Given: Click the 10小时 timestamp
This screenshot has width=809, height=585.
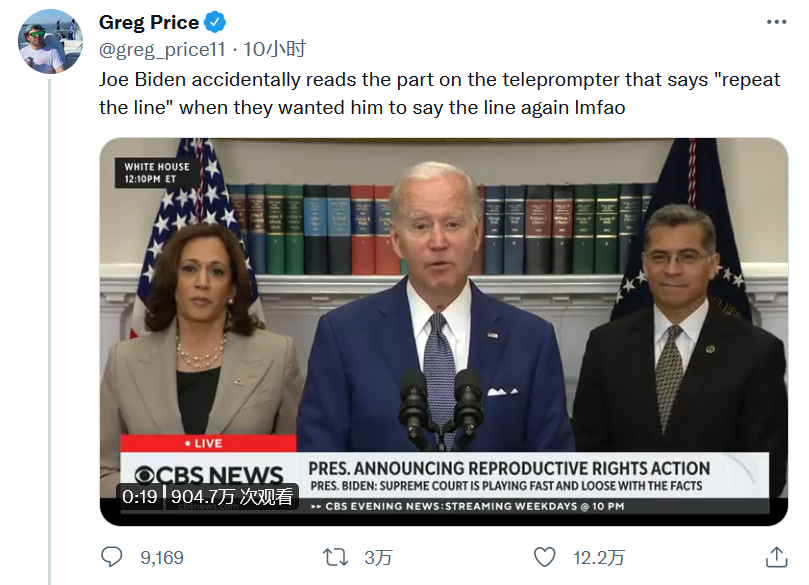Looking at the screenshot, I should tap(273, 48).
